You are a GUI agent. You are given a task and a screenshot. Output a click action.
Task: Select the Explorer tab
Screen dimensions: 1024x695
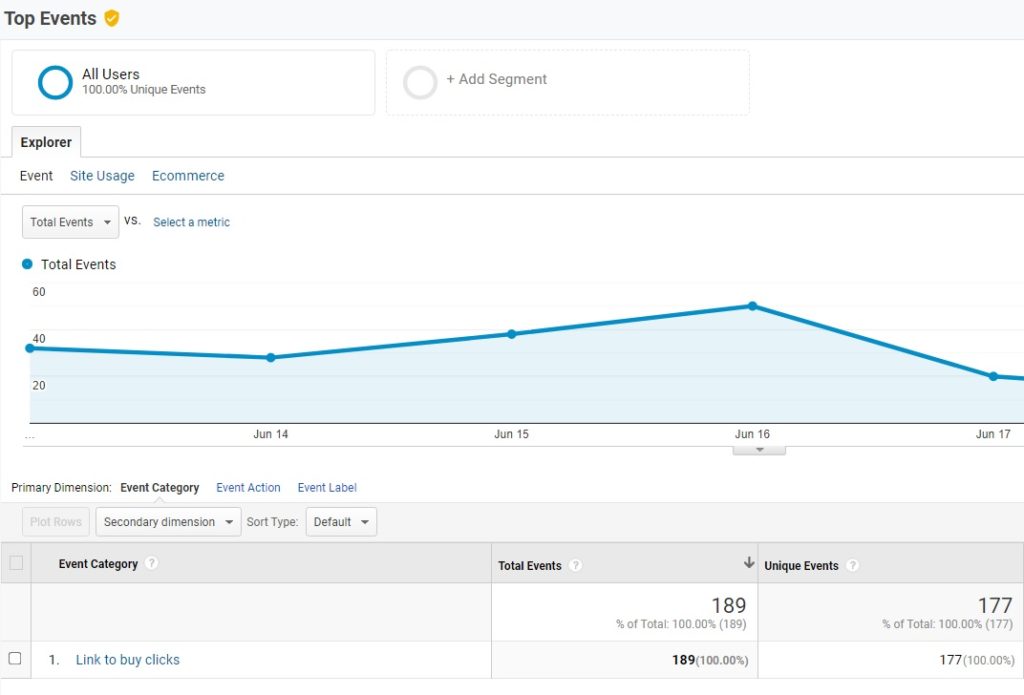click(x=46, y=142)
